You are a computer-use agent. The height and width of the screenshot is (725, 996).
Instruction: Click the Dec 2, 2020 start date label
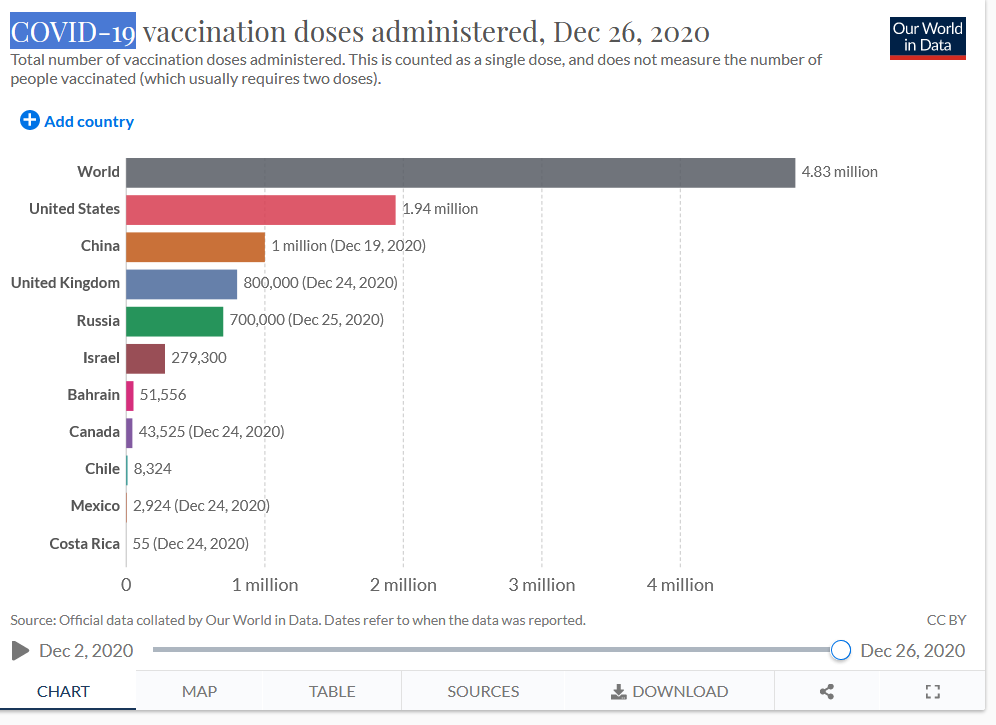click(x=86, y=651)
